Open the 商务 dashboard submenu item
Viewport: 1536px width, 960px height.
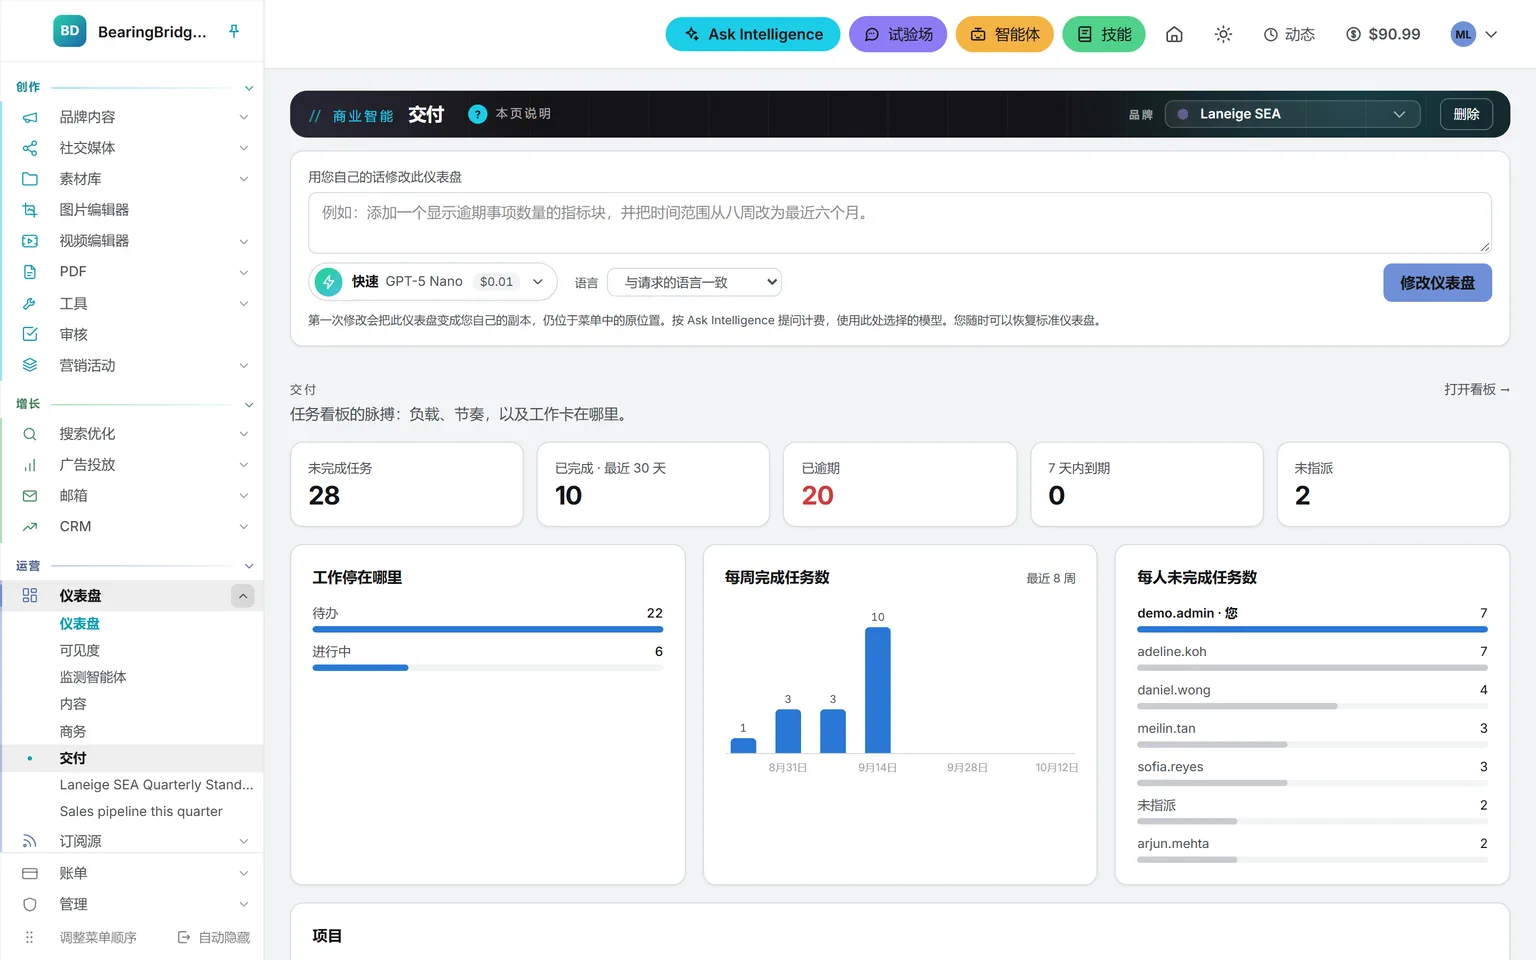(73, 731)
